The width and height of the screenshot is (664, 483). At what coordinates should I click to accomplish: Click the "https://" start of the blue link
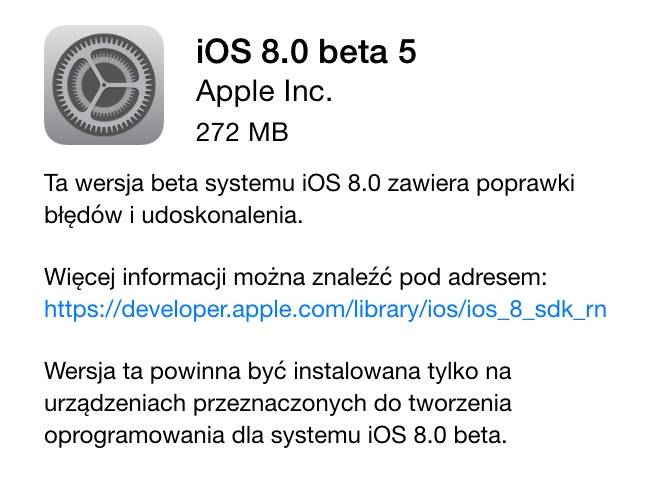(82, 310)
